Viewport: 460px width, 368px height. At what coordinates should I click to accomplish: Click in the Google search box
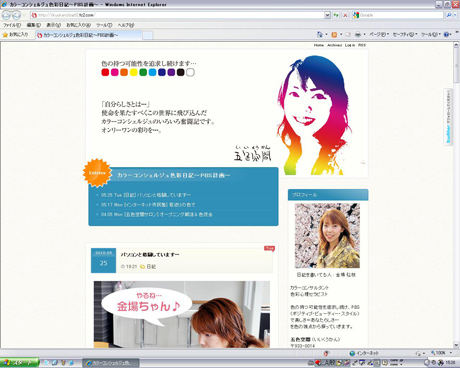point(398,15)
